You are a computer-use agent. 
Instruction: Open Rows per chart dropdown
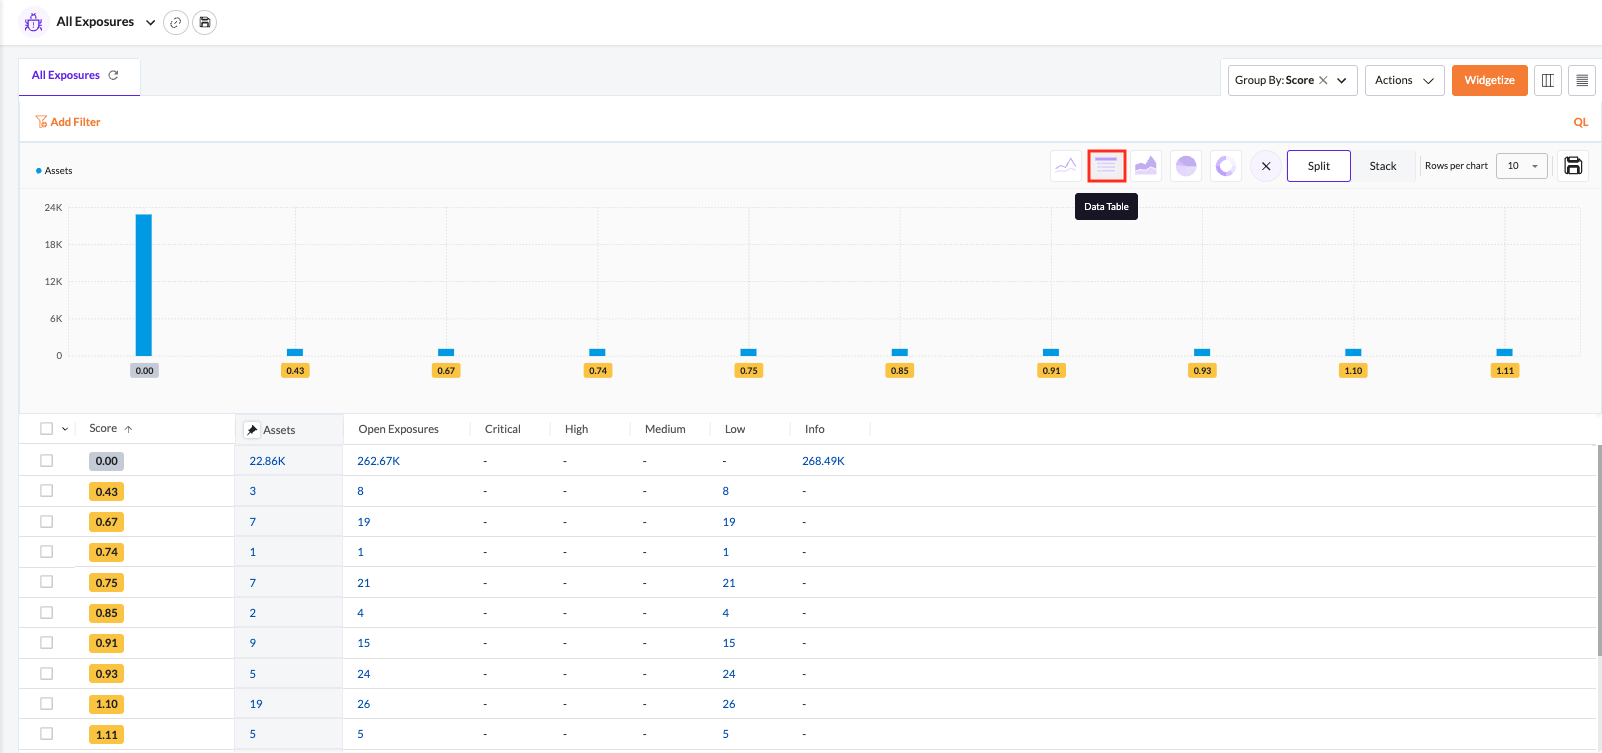click(1522, 166)
